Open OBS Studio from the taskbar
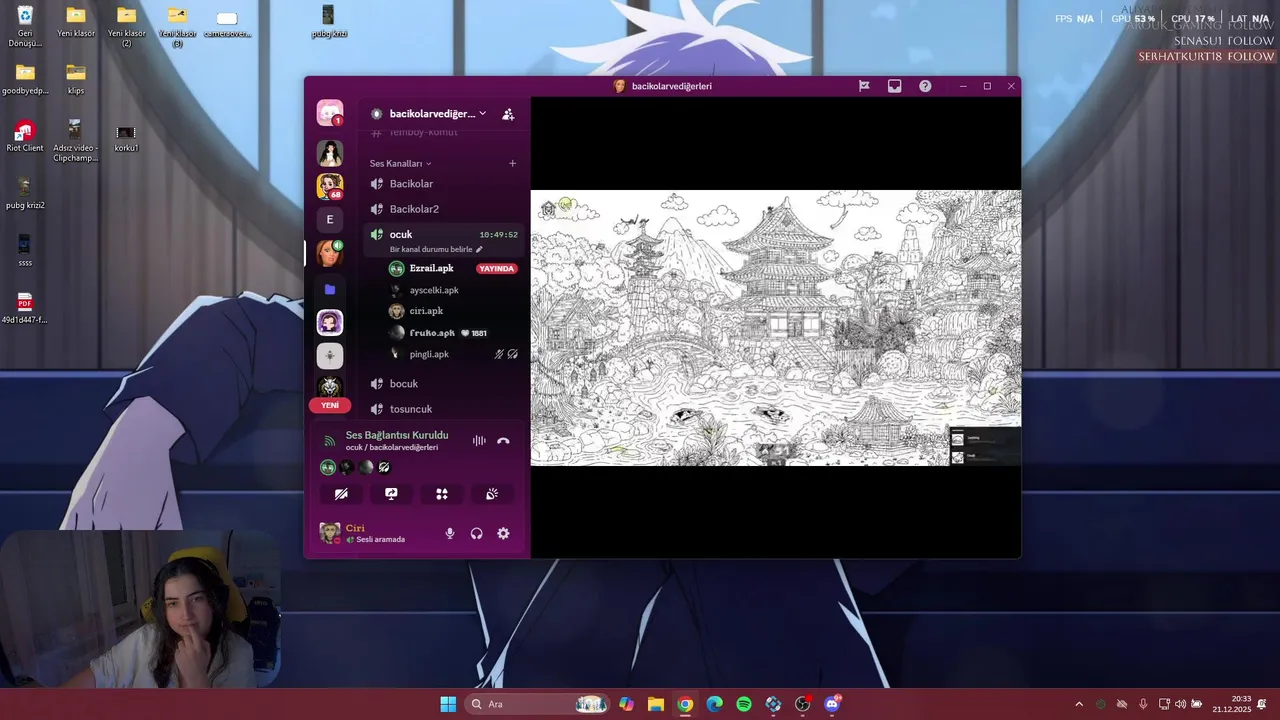This screenshot has height=720, width=1280. [803, 704]
